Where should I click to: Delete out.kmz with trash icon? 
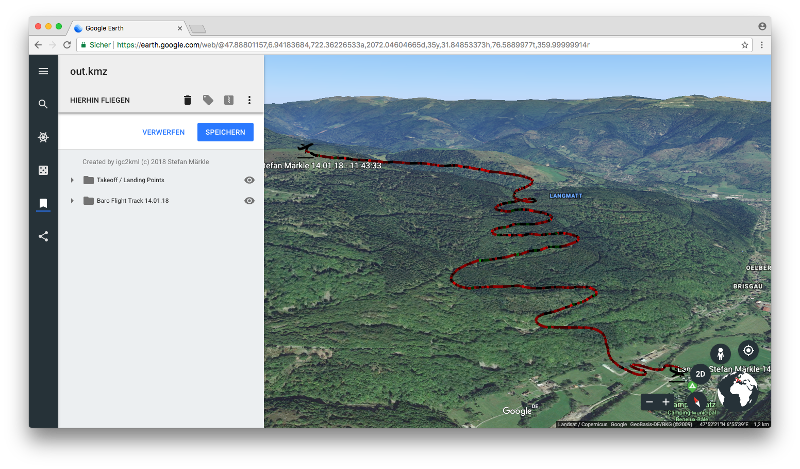point(187,100)
